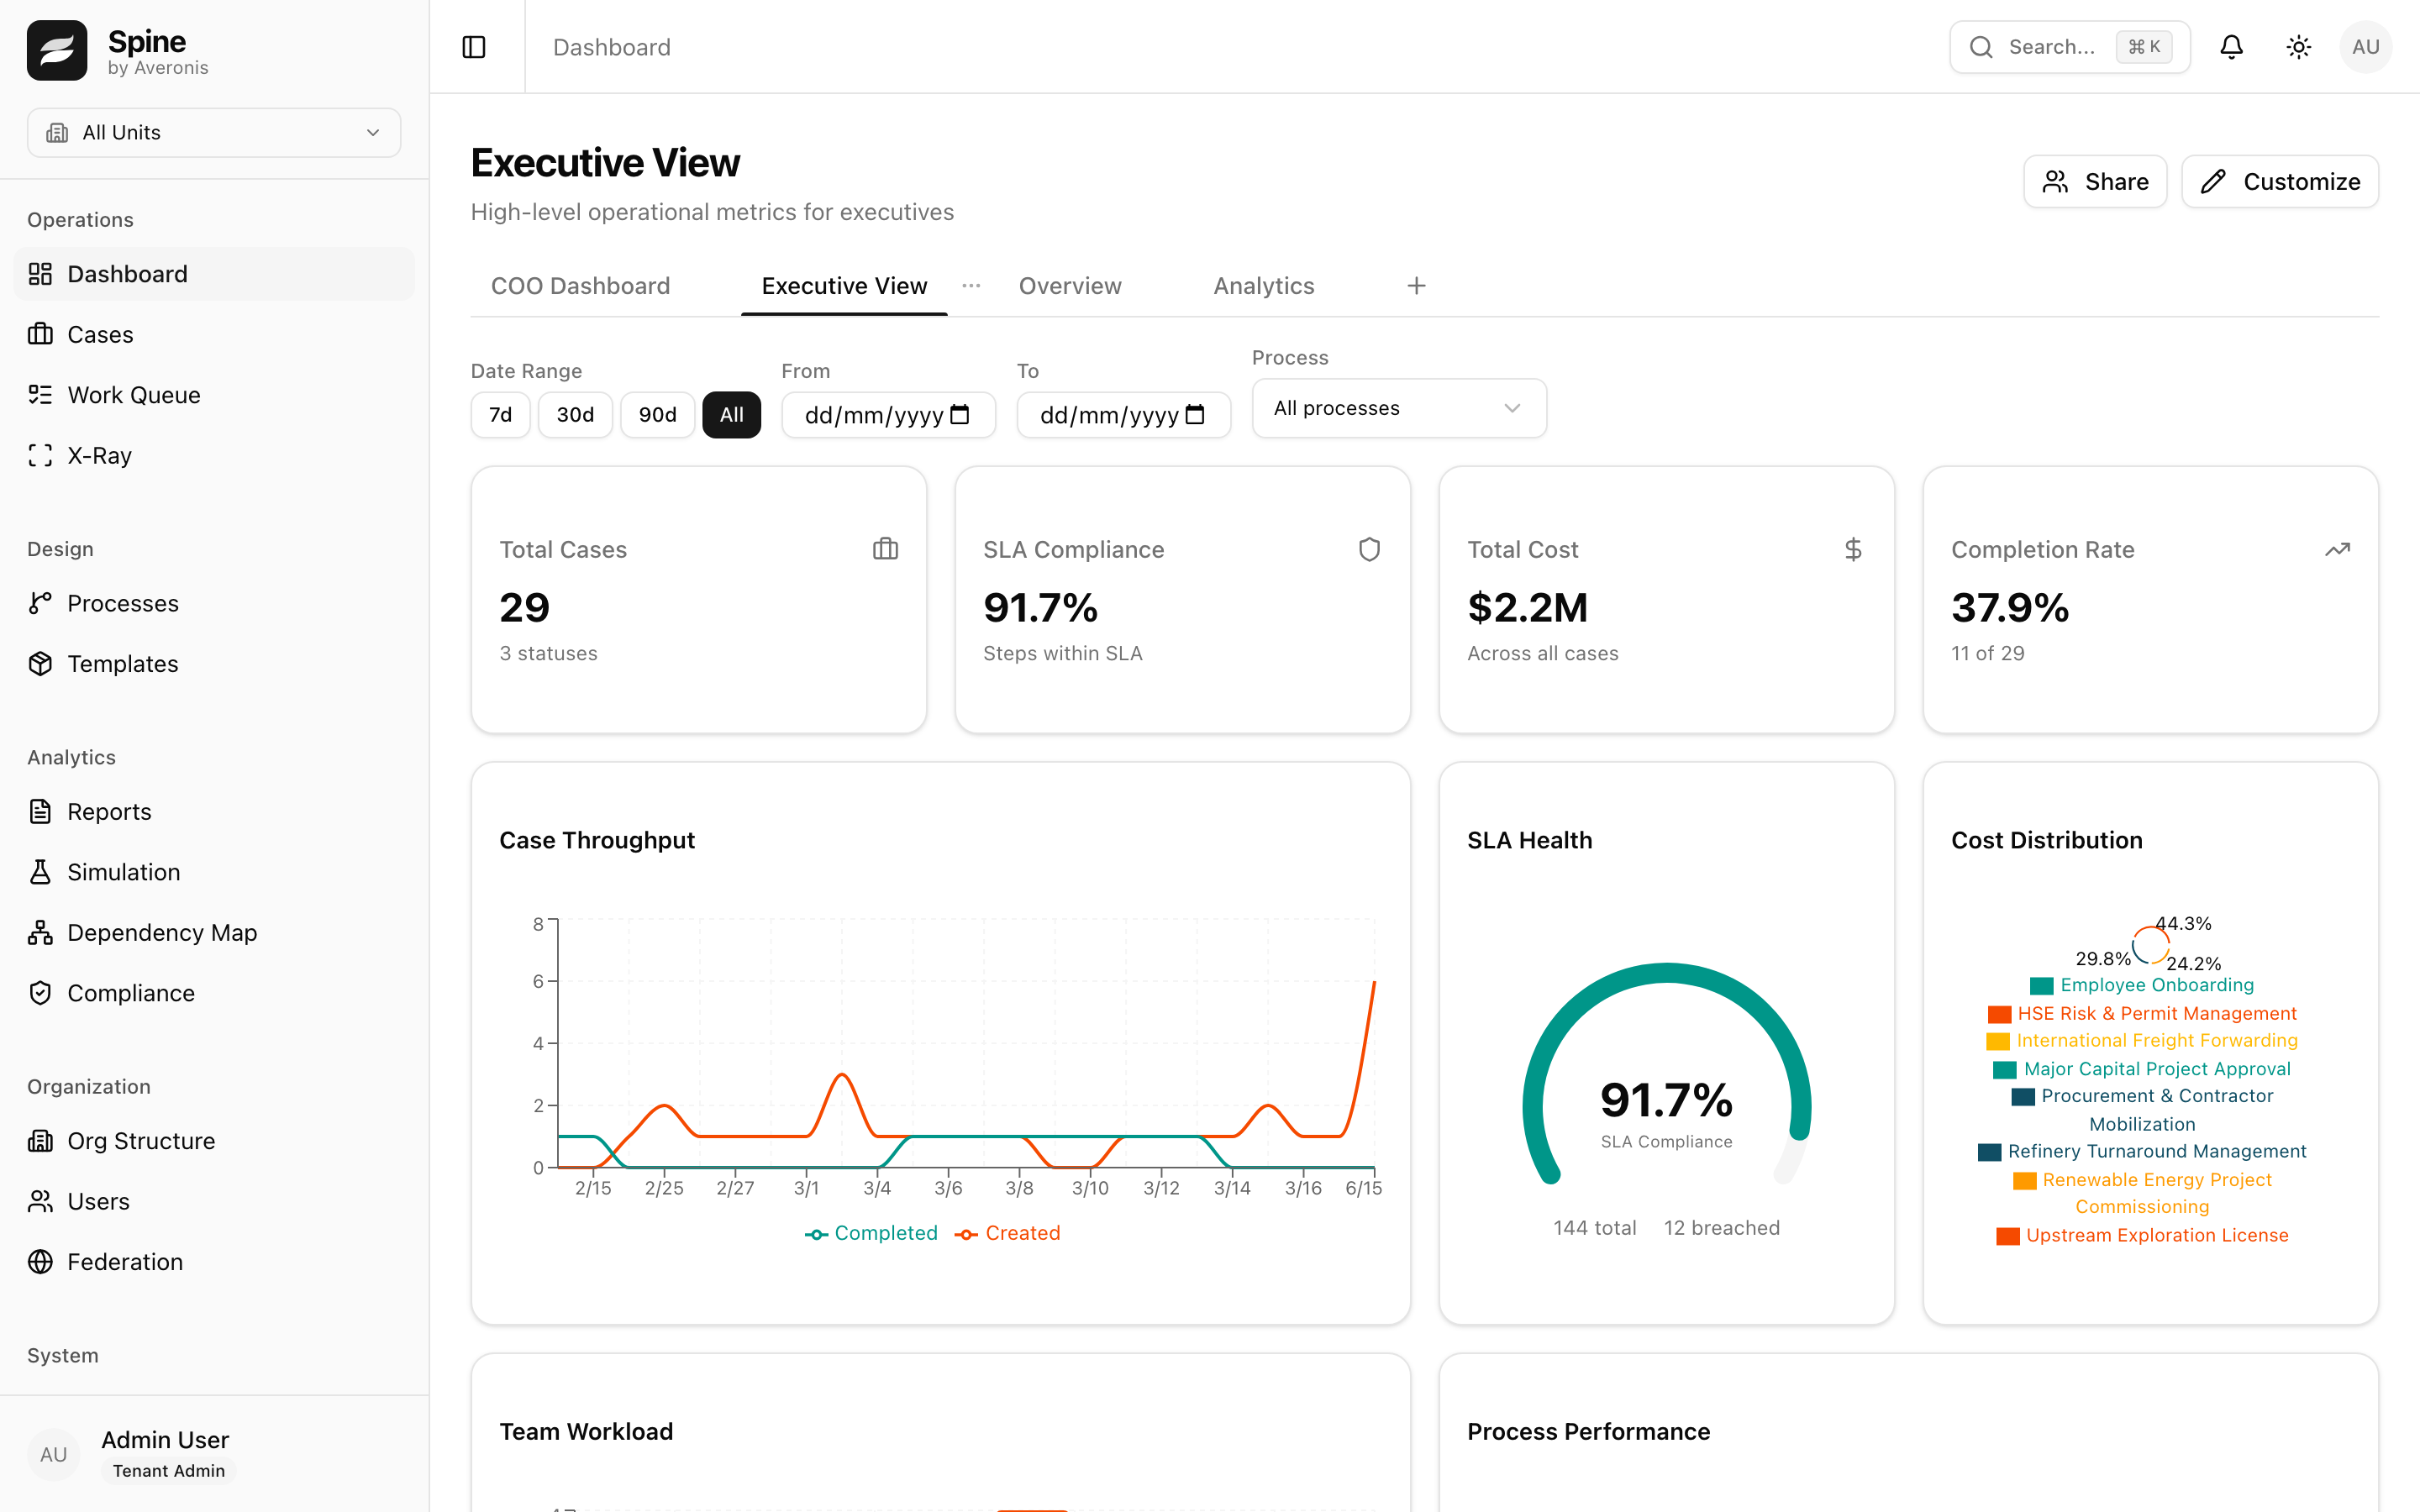
Task: Switch to Overview tab
Action: click(x=1070, y=286)
